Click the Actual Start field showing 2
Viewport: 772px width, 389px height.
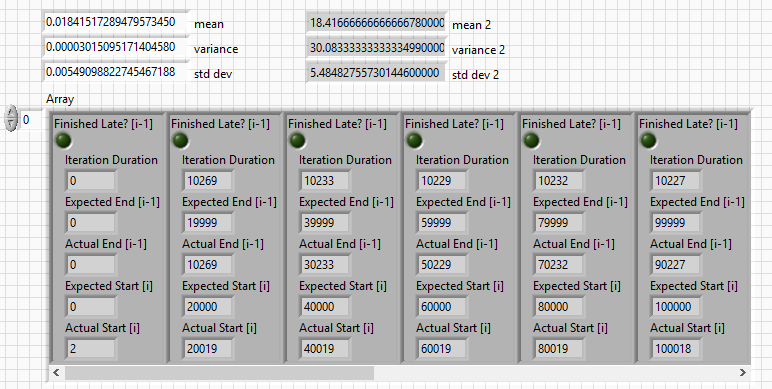(x=91, y=349)
